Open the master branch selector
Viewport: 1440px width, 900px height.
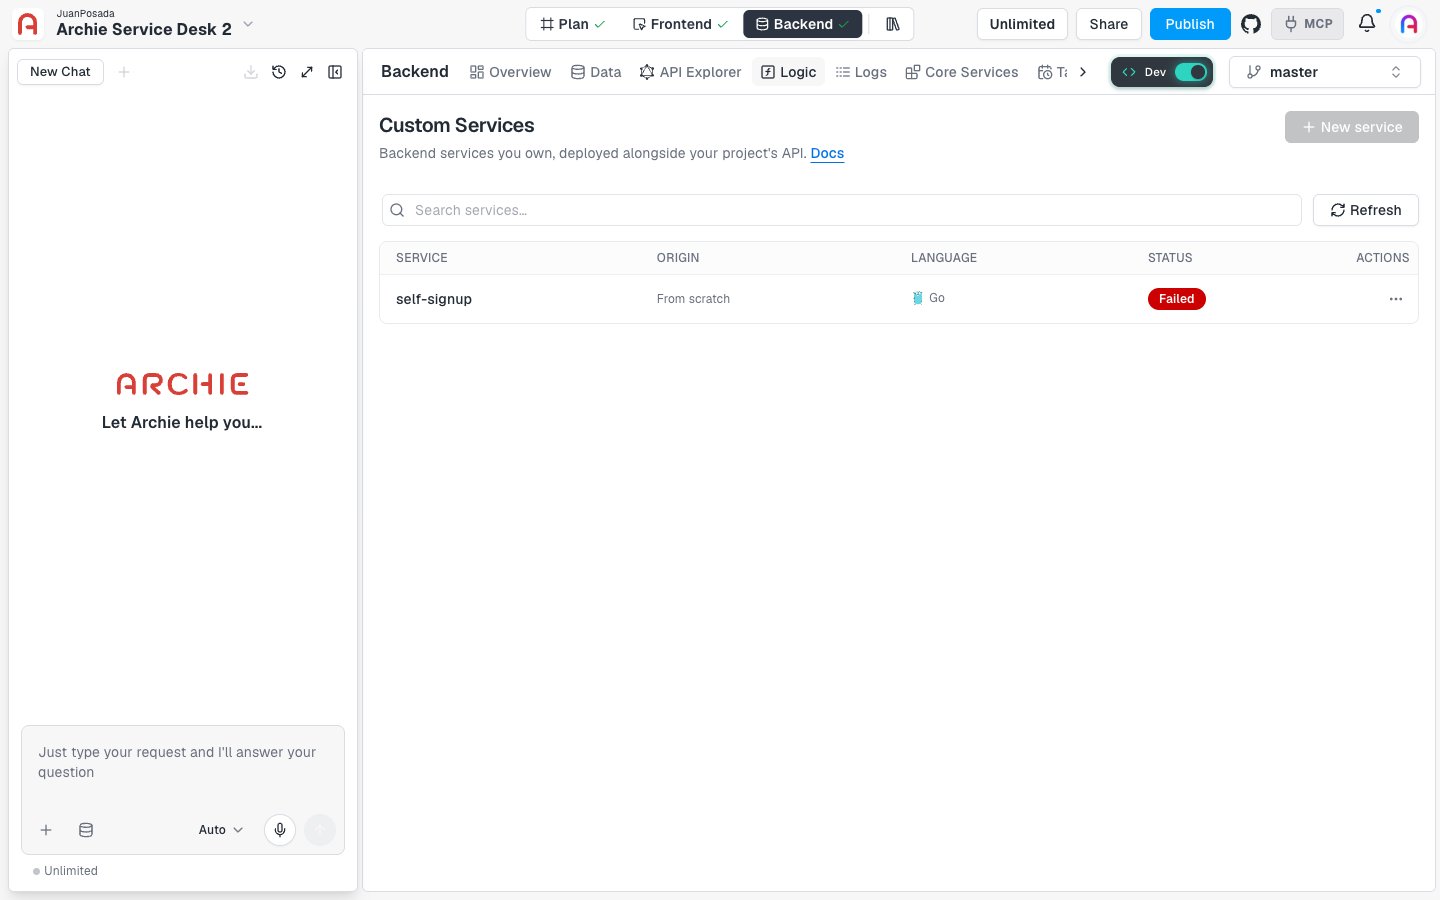click(1324, 72)
